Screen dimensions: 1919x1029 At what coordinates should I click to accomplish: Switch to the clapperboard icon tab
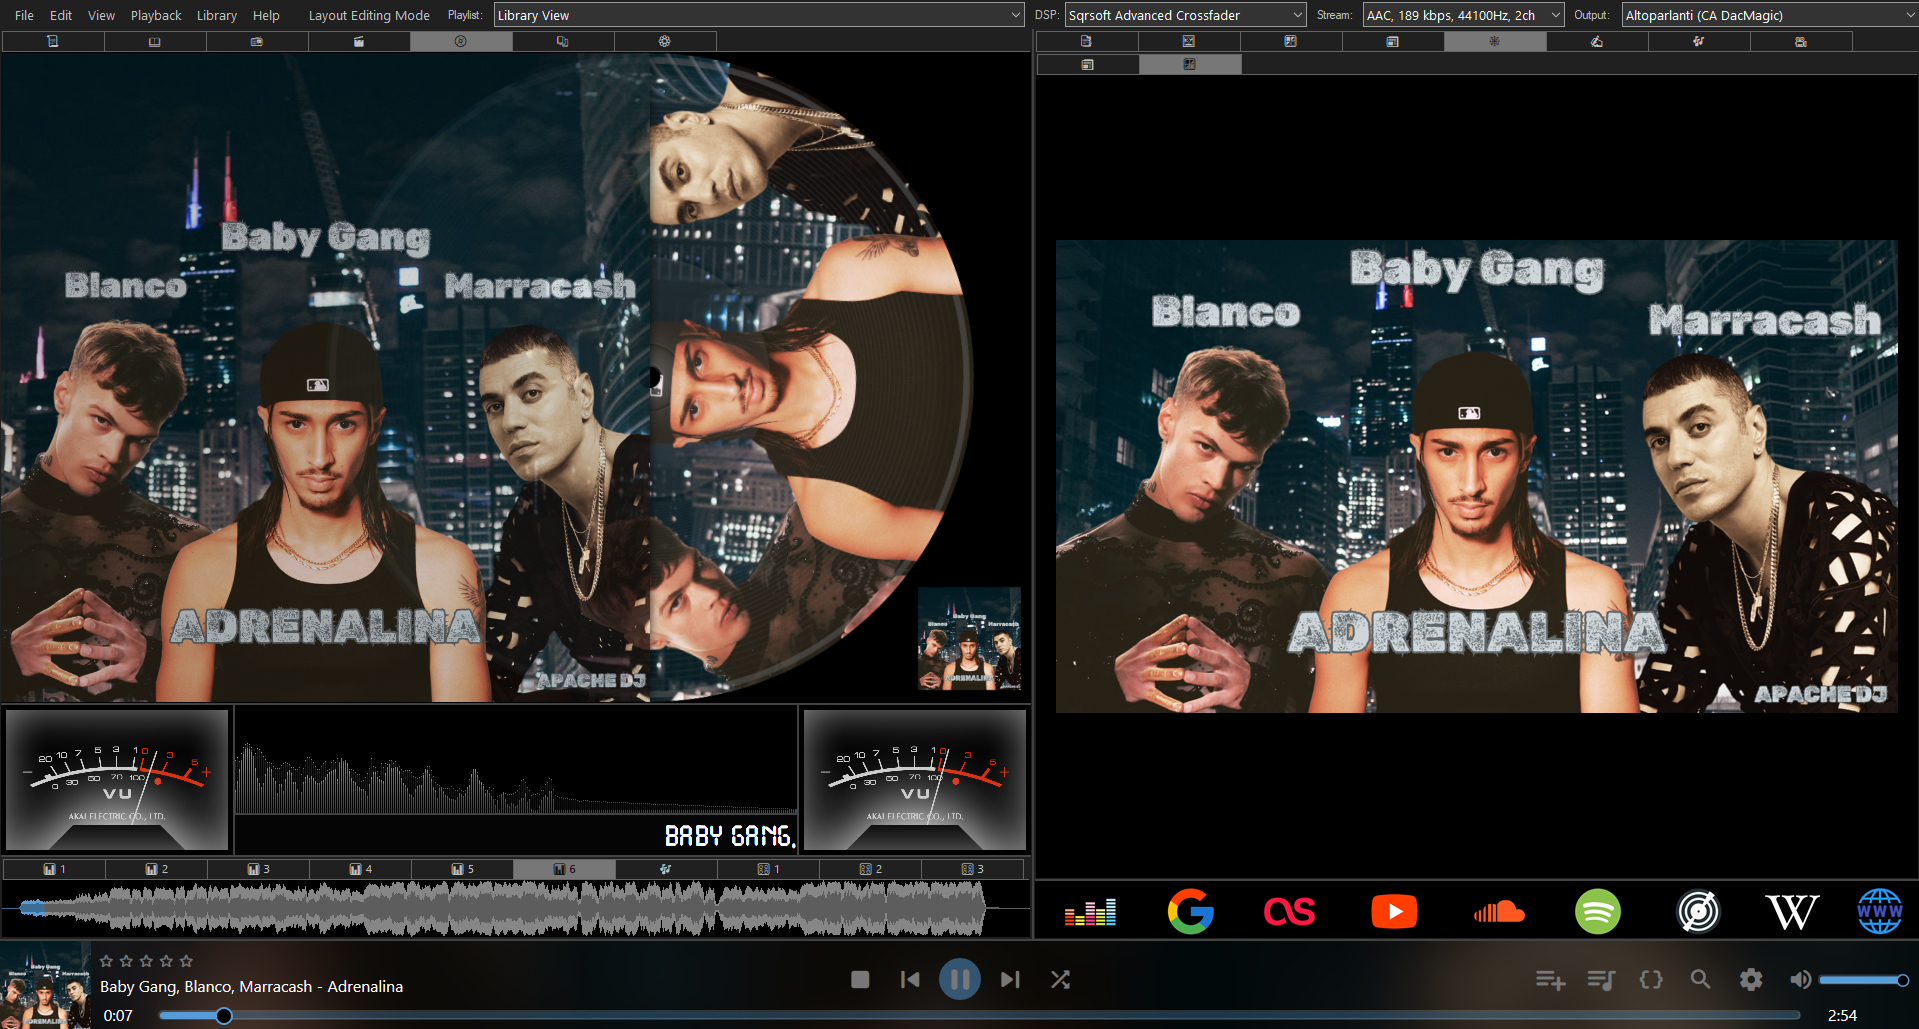coord(359,41)
